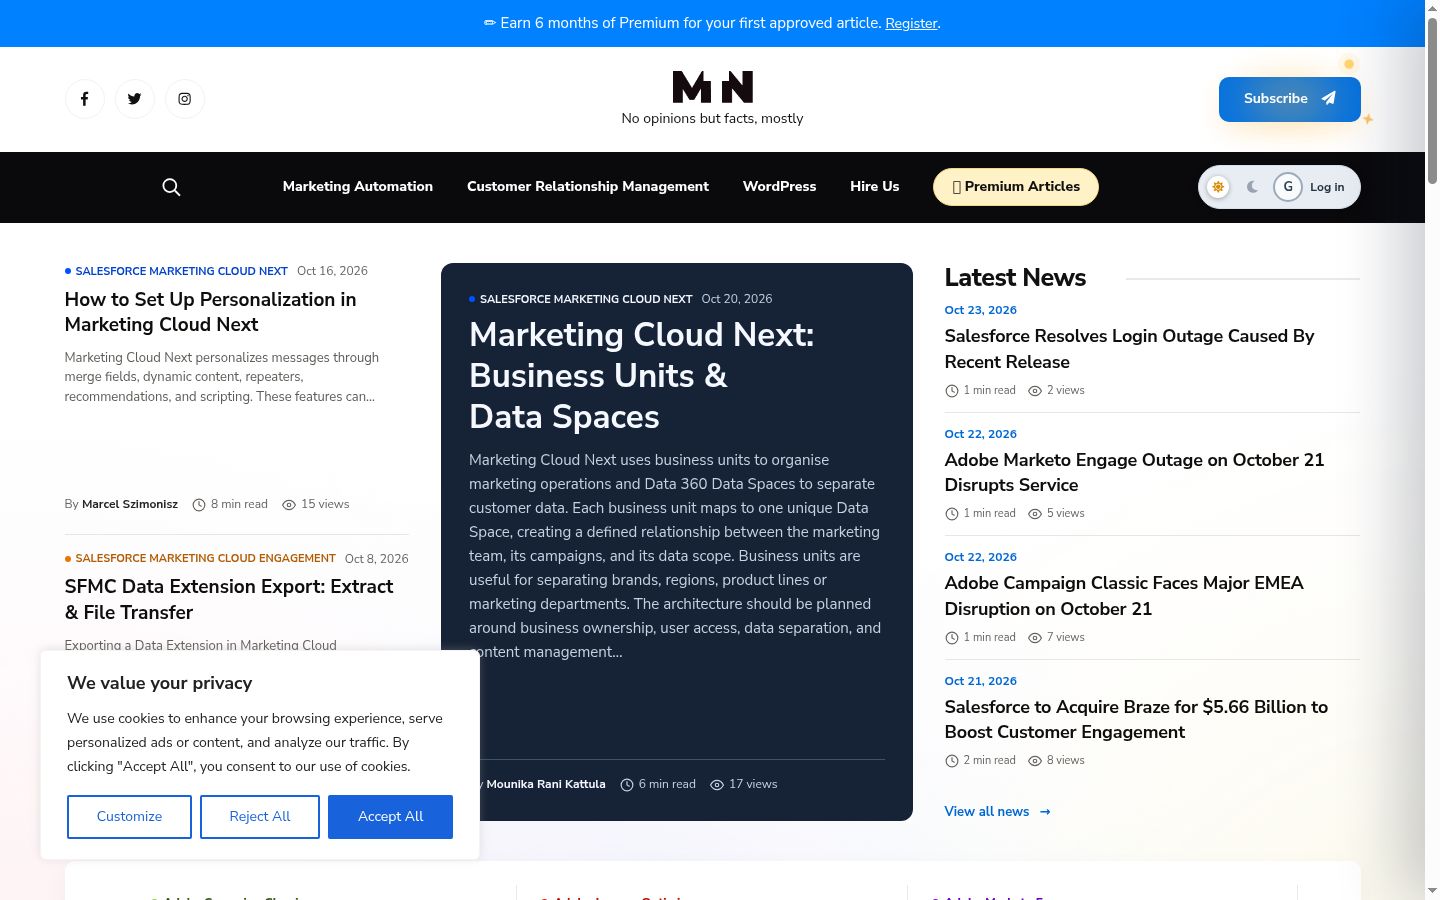Click the 17 views eye icon
1440x900 pixels.
coord(717,785)
